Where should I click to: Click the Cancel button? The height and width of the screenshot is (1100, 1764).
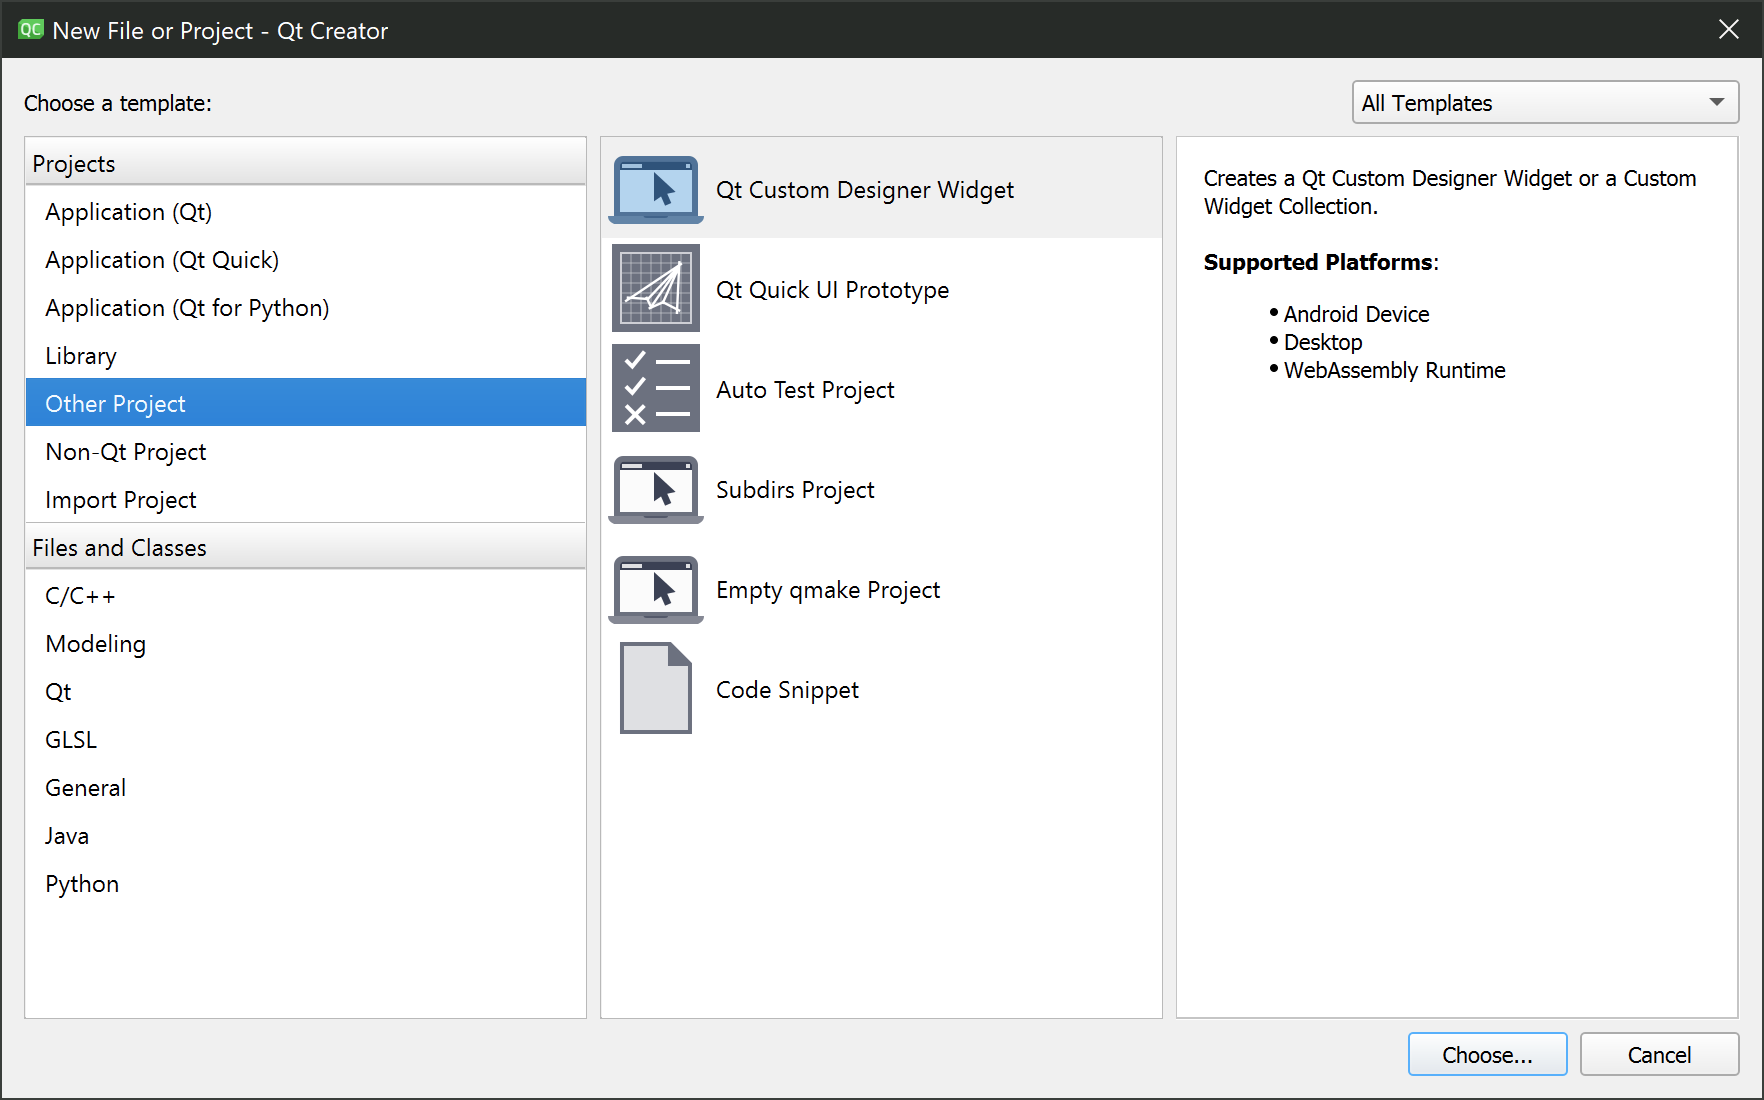[1658, 1055]
